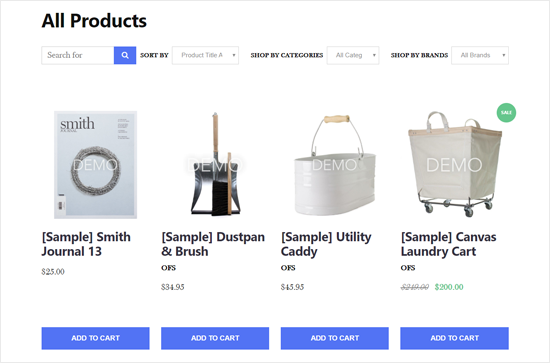Image resolution: width=550 pixels, height=363 pixels.
Task: Add Canvas Laundry Cart to cart
Action: (x=454, y=338)
